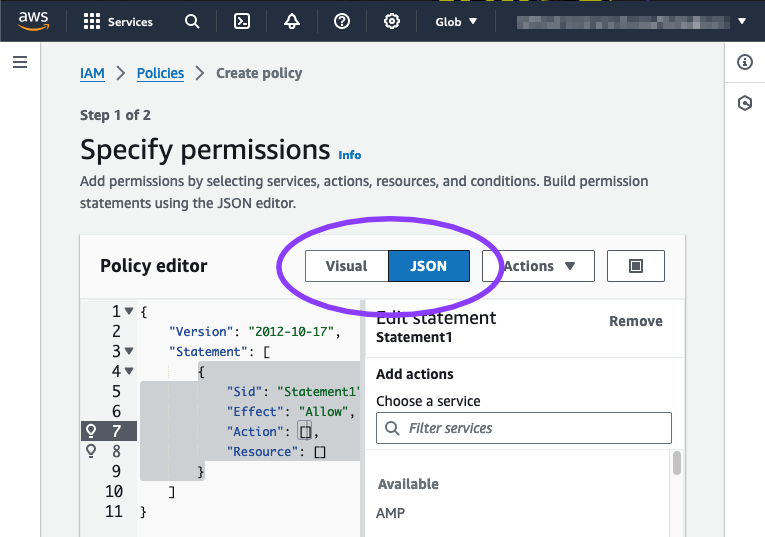Image resolution: width=765 pixels, height=537 pixels.
Task: Open the settings gear in the top bar
Action: tap(391, 21)
